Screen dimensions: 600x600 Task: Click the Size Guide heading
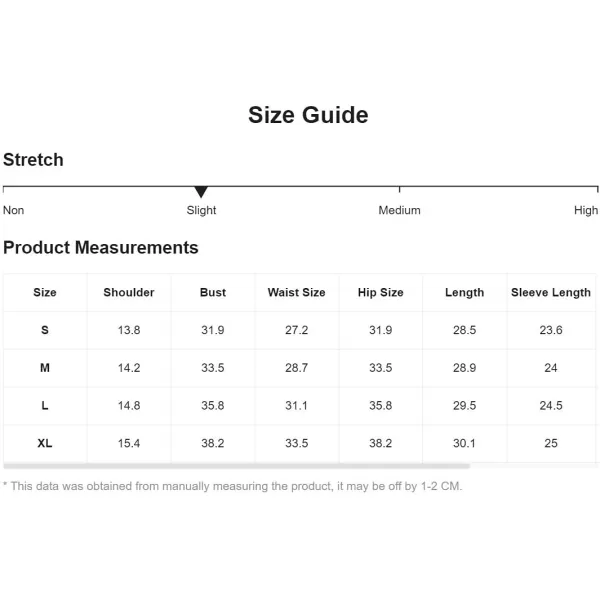(x=308, y=115)
